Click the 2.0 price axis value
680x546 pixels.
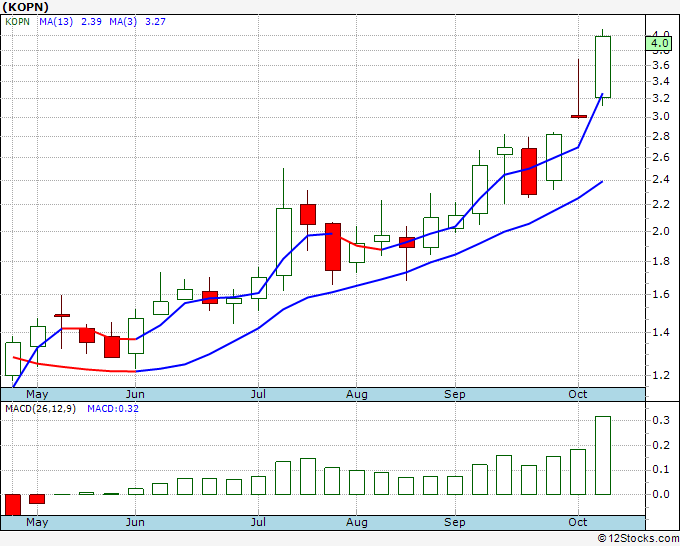[x=659, y=231]
